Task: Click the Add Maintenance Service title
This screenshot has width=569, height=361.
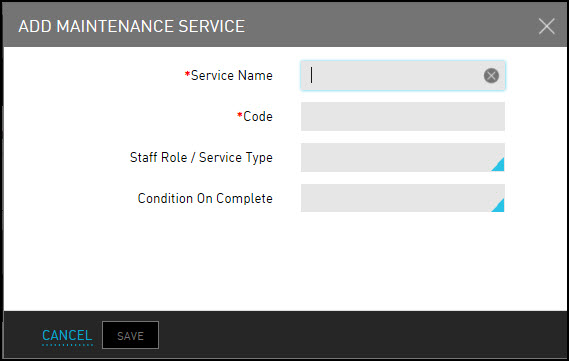Action: pos(132,26)
